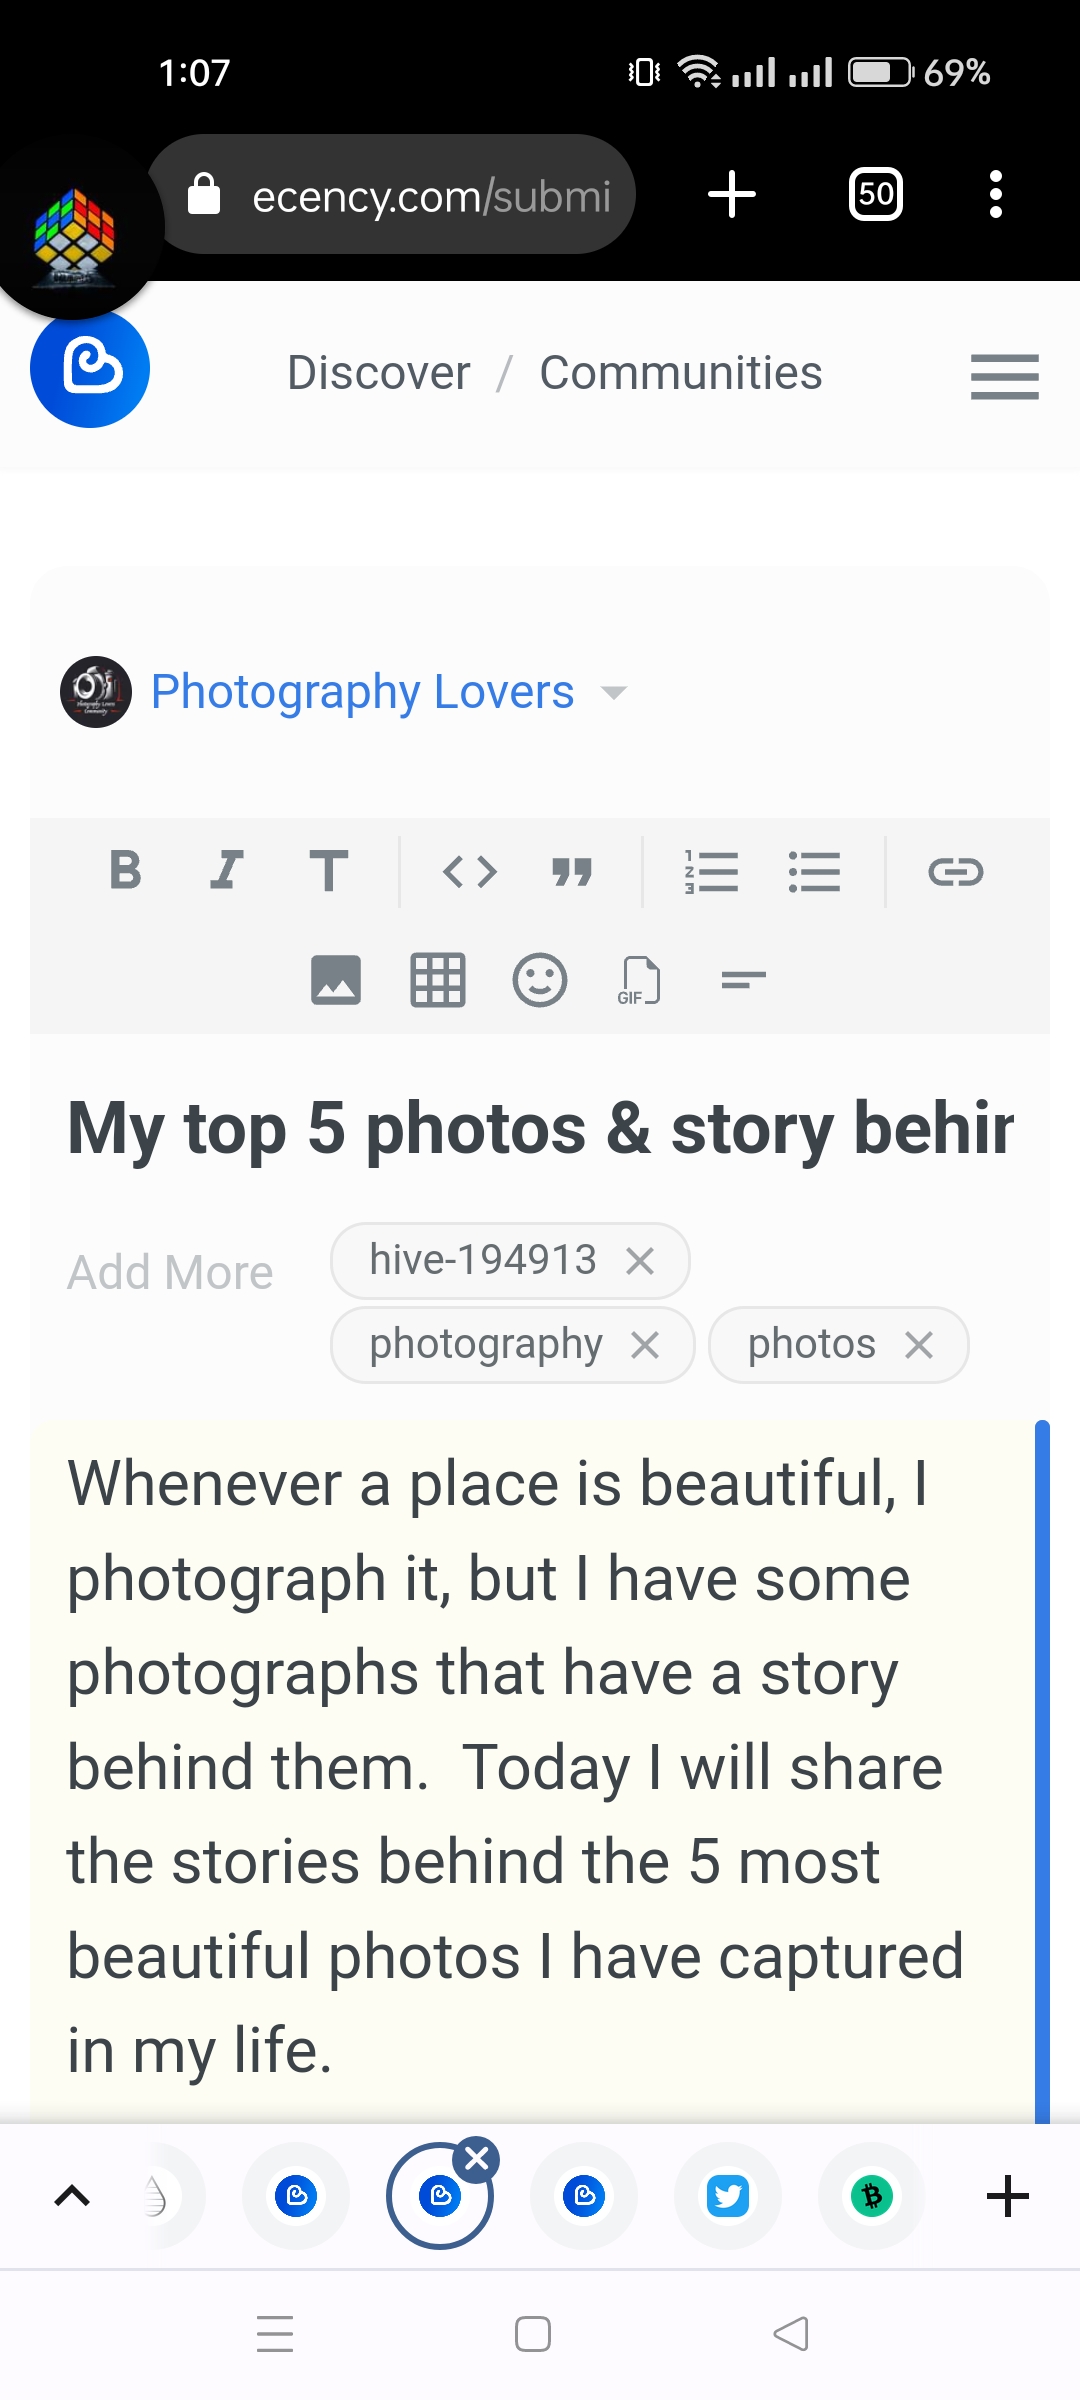Insert a blockquote using the quote icon

pos(572,872)
